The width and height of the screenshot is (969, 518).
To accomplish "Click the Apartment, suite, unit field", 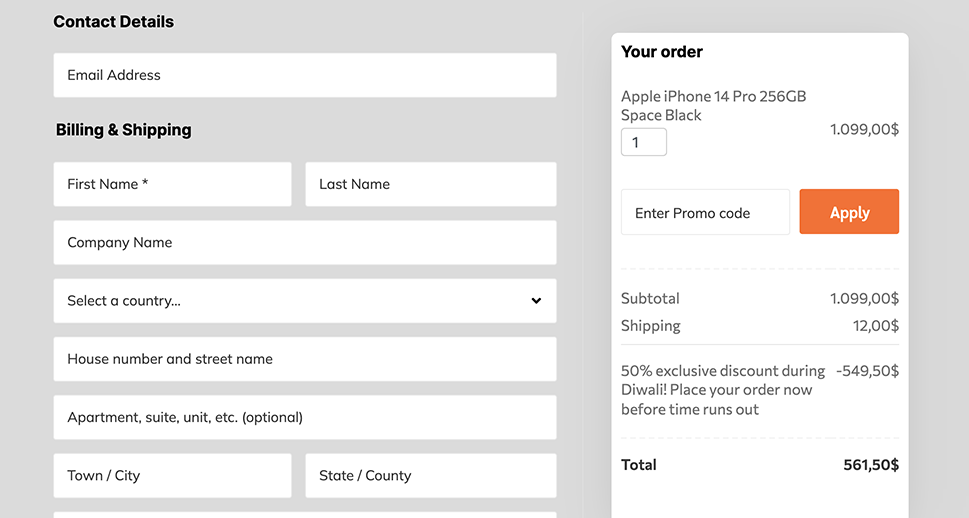I will pos(304,417).
